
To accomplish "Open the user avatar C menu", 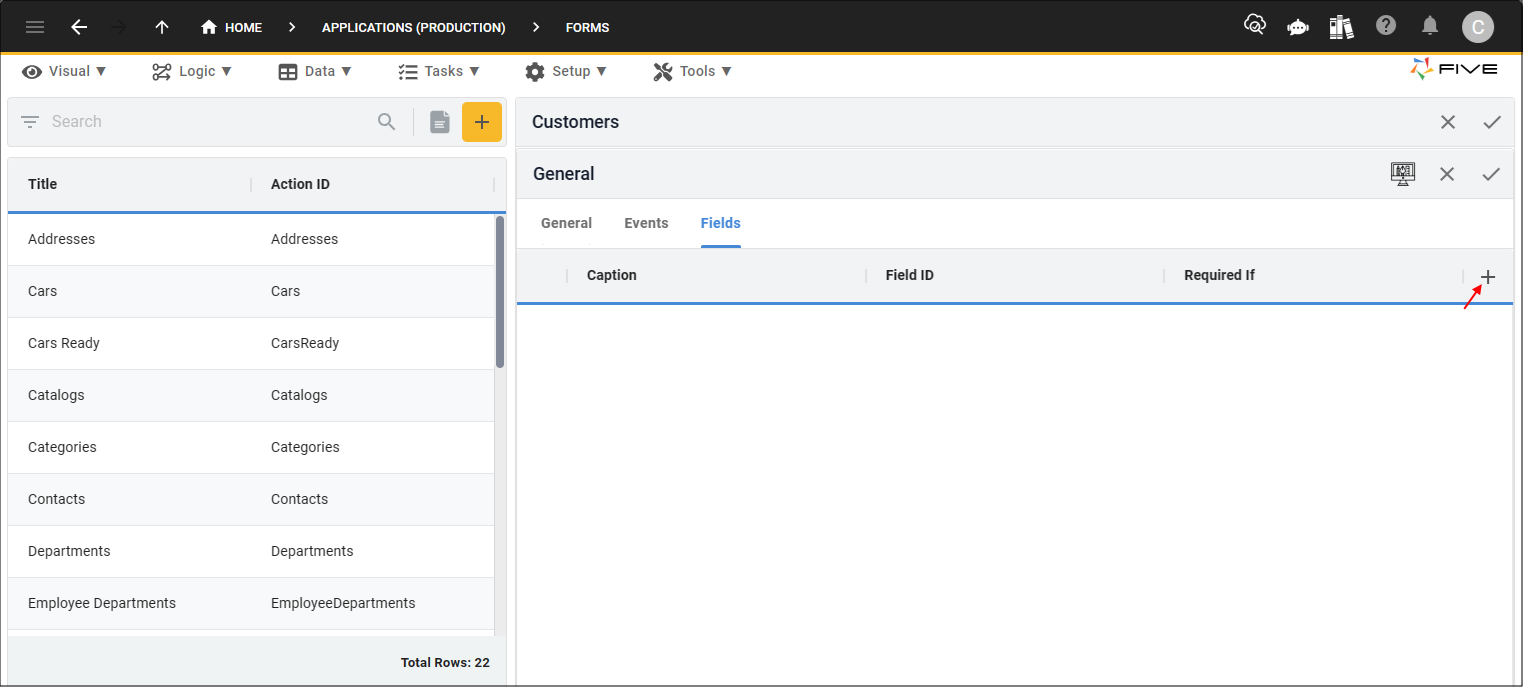I will 1477,27.
